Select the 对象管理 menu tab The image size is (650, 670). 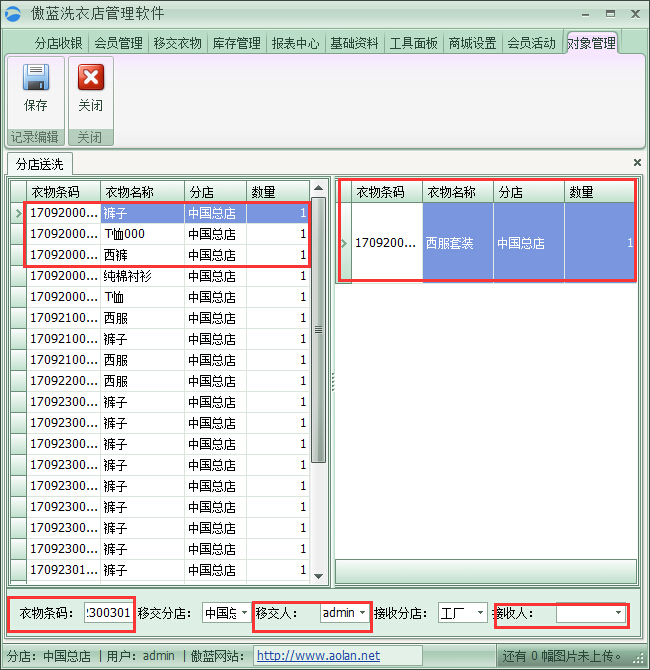[591, 43]
